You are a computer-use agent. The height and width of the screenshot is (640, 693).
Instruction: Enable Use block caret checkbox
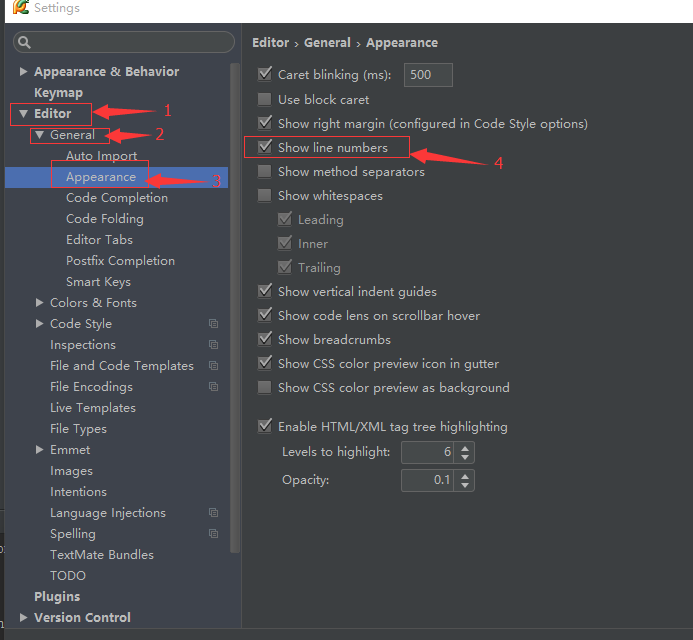click(265, 99)
